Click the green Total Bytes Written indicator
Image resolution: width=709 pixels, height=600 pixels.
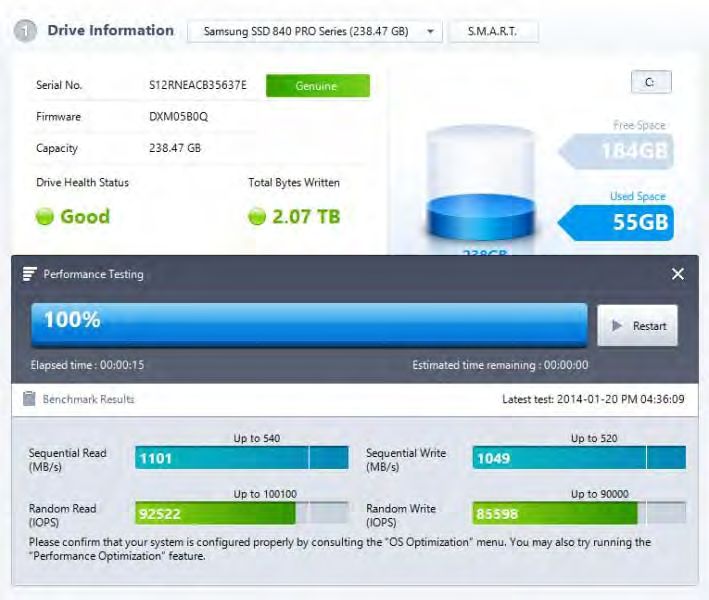tap(257, 216)
